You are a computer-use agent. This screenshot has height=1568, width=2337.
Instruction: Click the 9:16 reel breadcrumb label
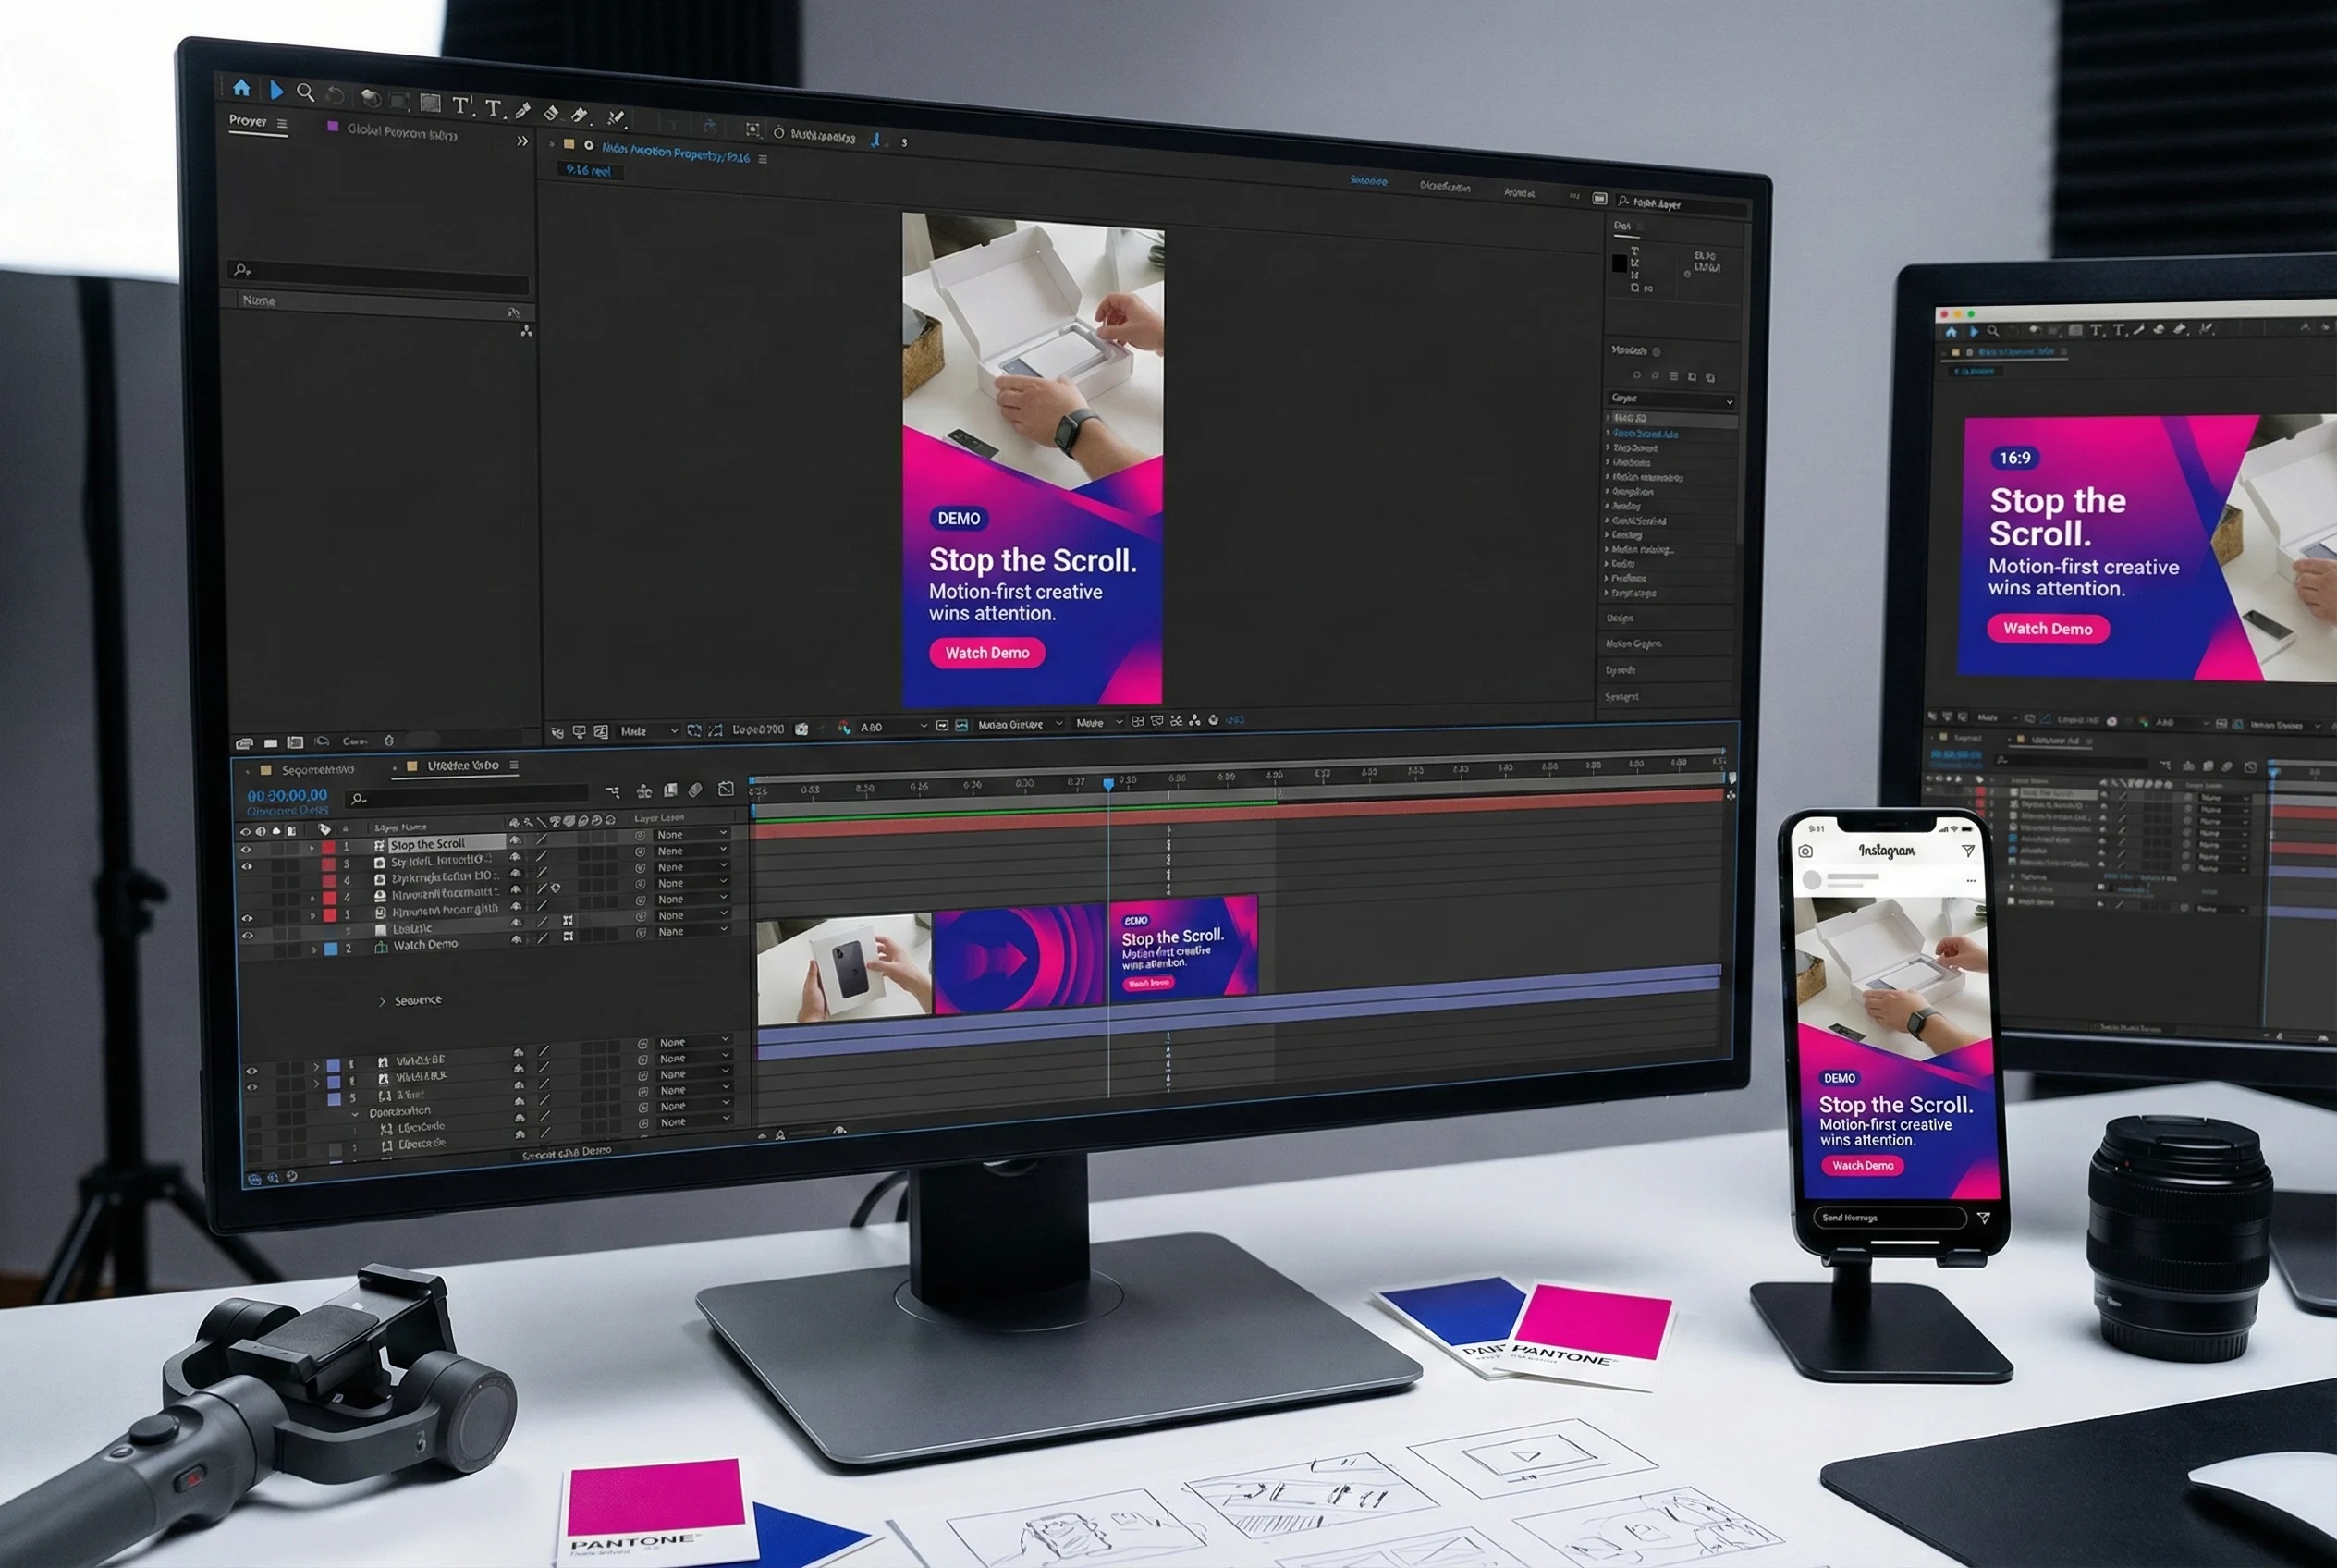[588, 171]
